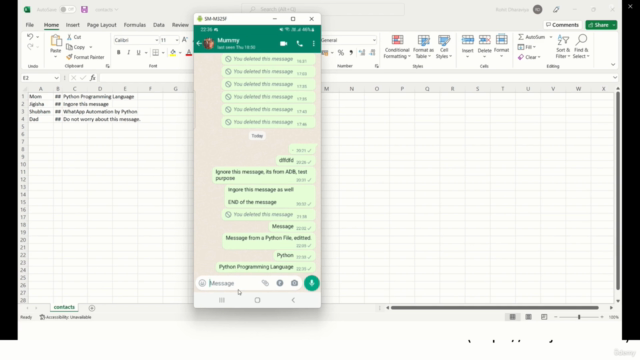Open Clipboard group dialog launcher
640x360 pixels.
108,66
